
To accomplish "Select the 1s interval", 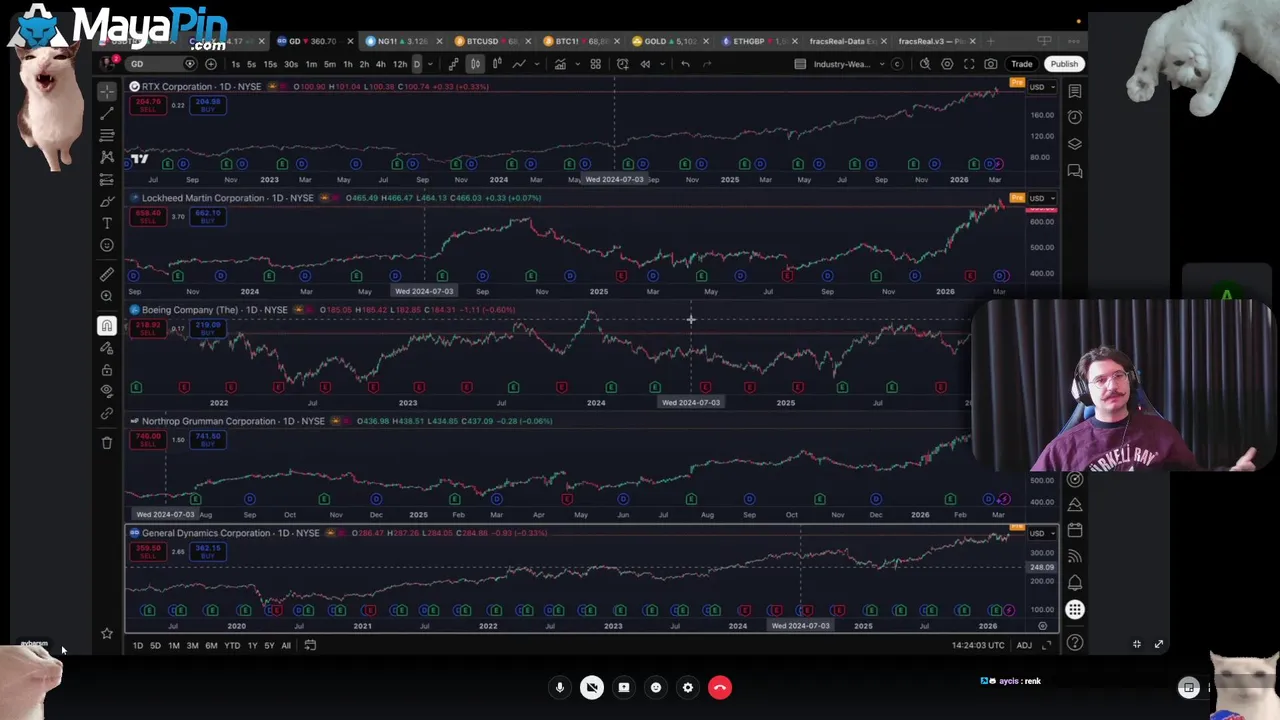I will point(236,64).
